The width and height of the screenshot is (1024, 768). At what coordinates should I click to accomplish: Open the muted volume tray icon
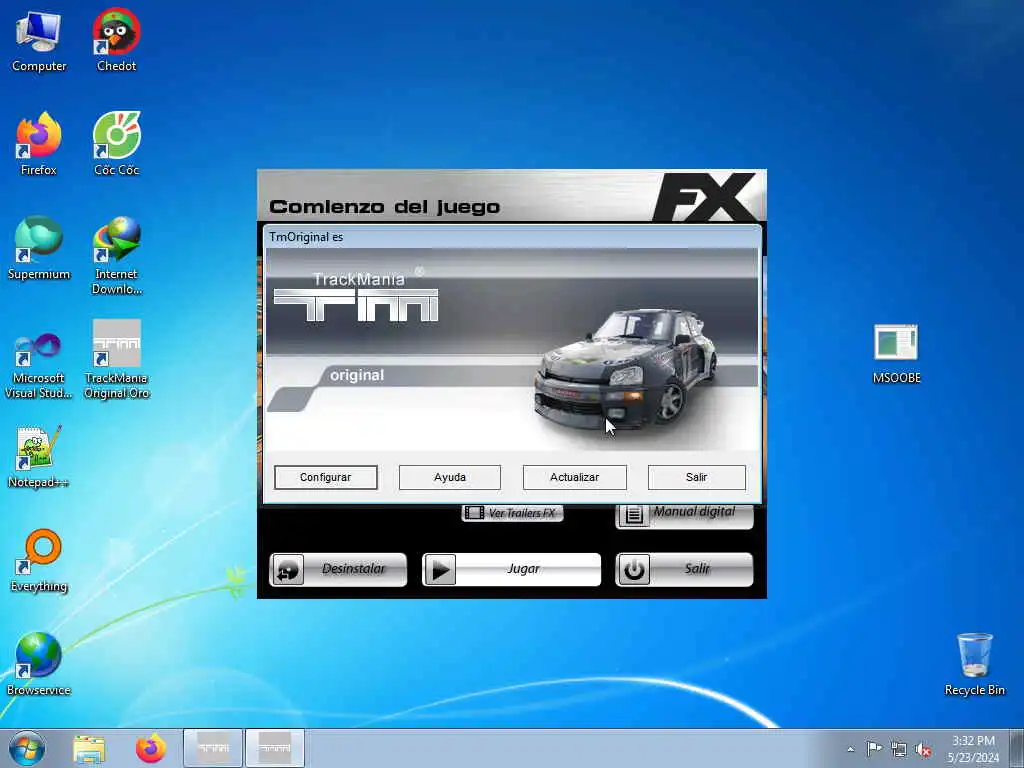click(923, 750)
